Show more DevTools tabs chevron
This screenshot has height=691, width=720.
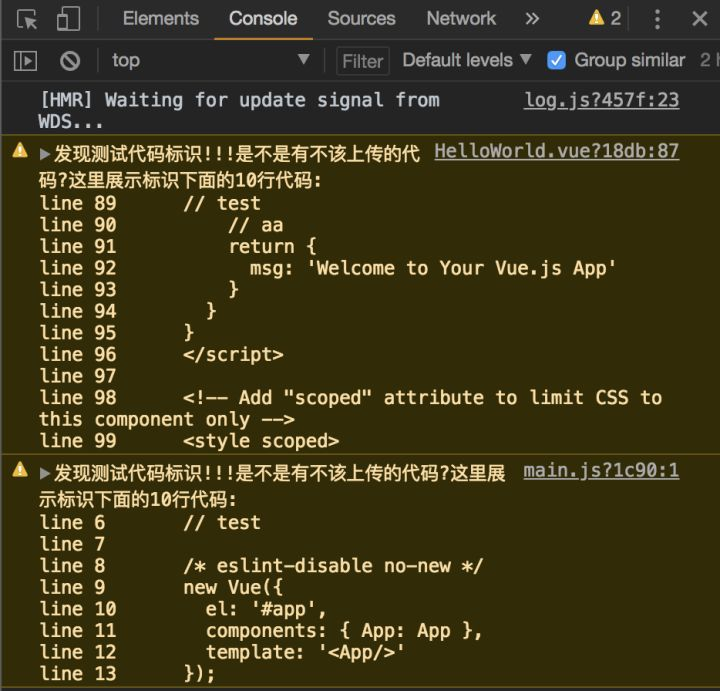pyautogui.click(x=532, y=19)
